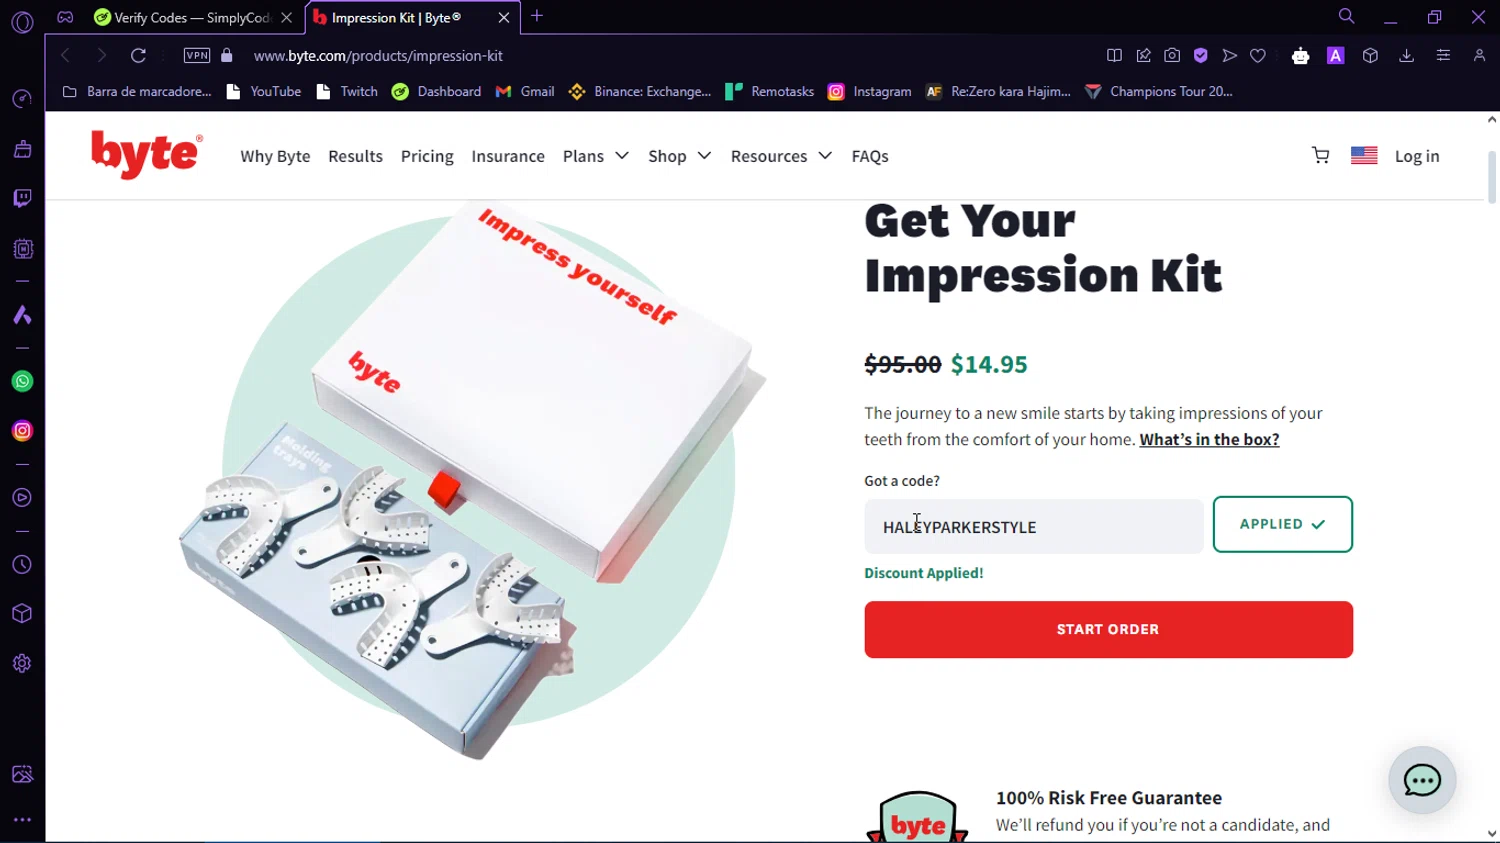The width and height of the screenshot is (1500, 843).
Task: Expand the Plans dropdown menu
Action: point(595,156)
